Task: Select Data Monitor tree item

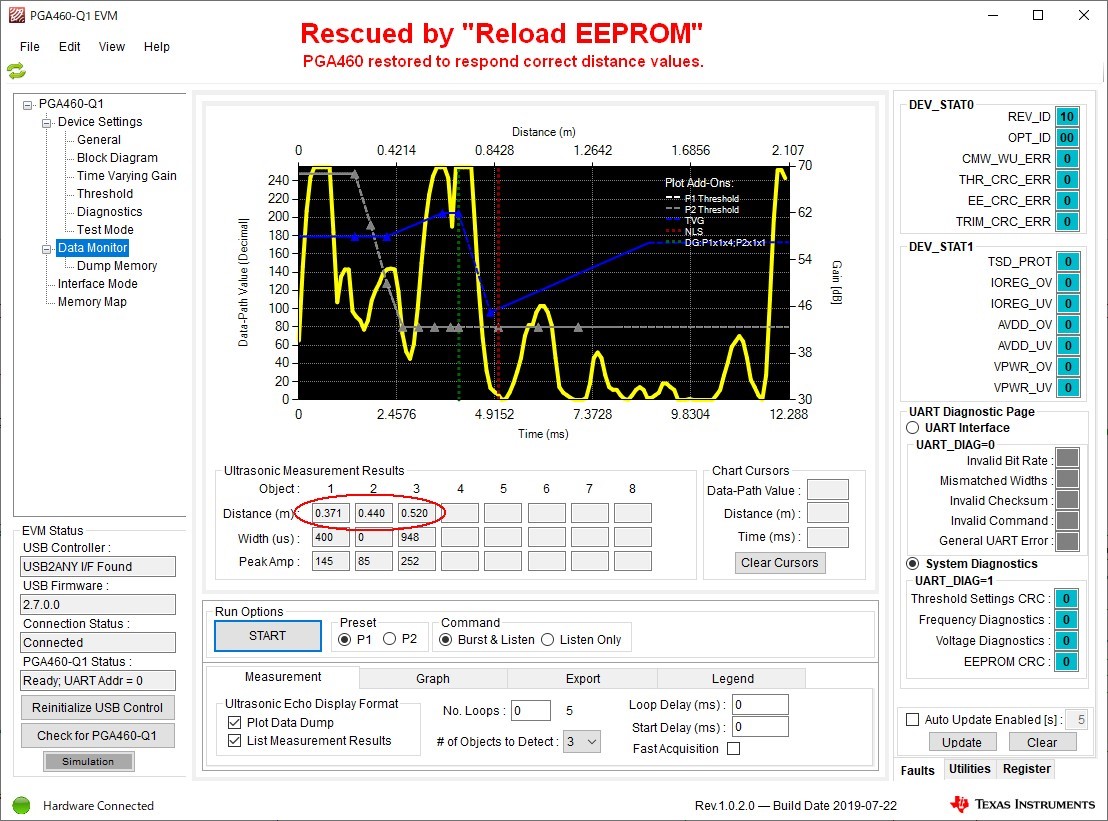Action: coord(93,248)
